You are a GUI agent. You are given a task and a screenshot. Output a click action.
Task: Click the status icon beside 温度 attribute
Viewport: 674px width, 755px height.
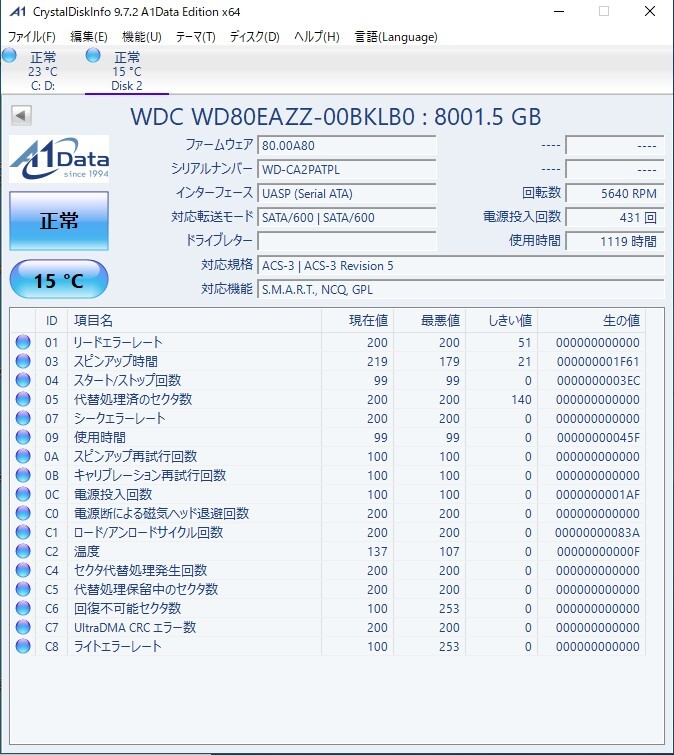[x=23, y=552]
